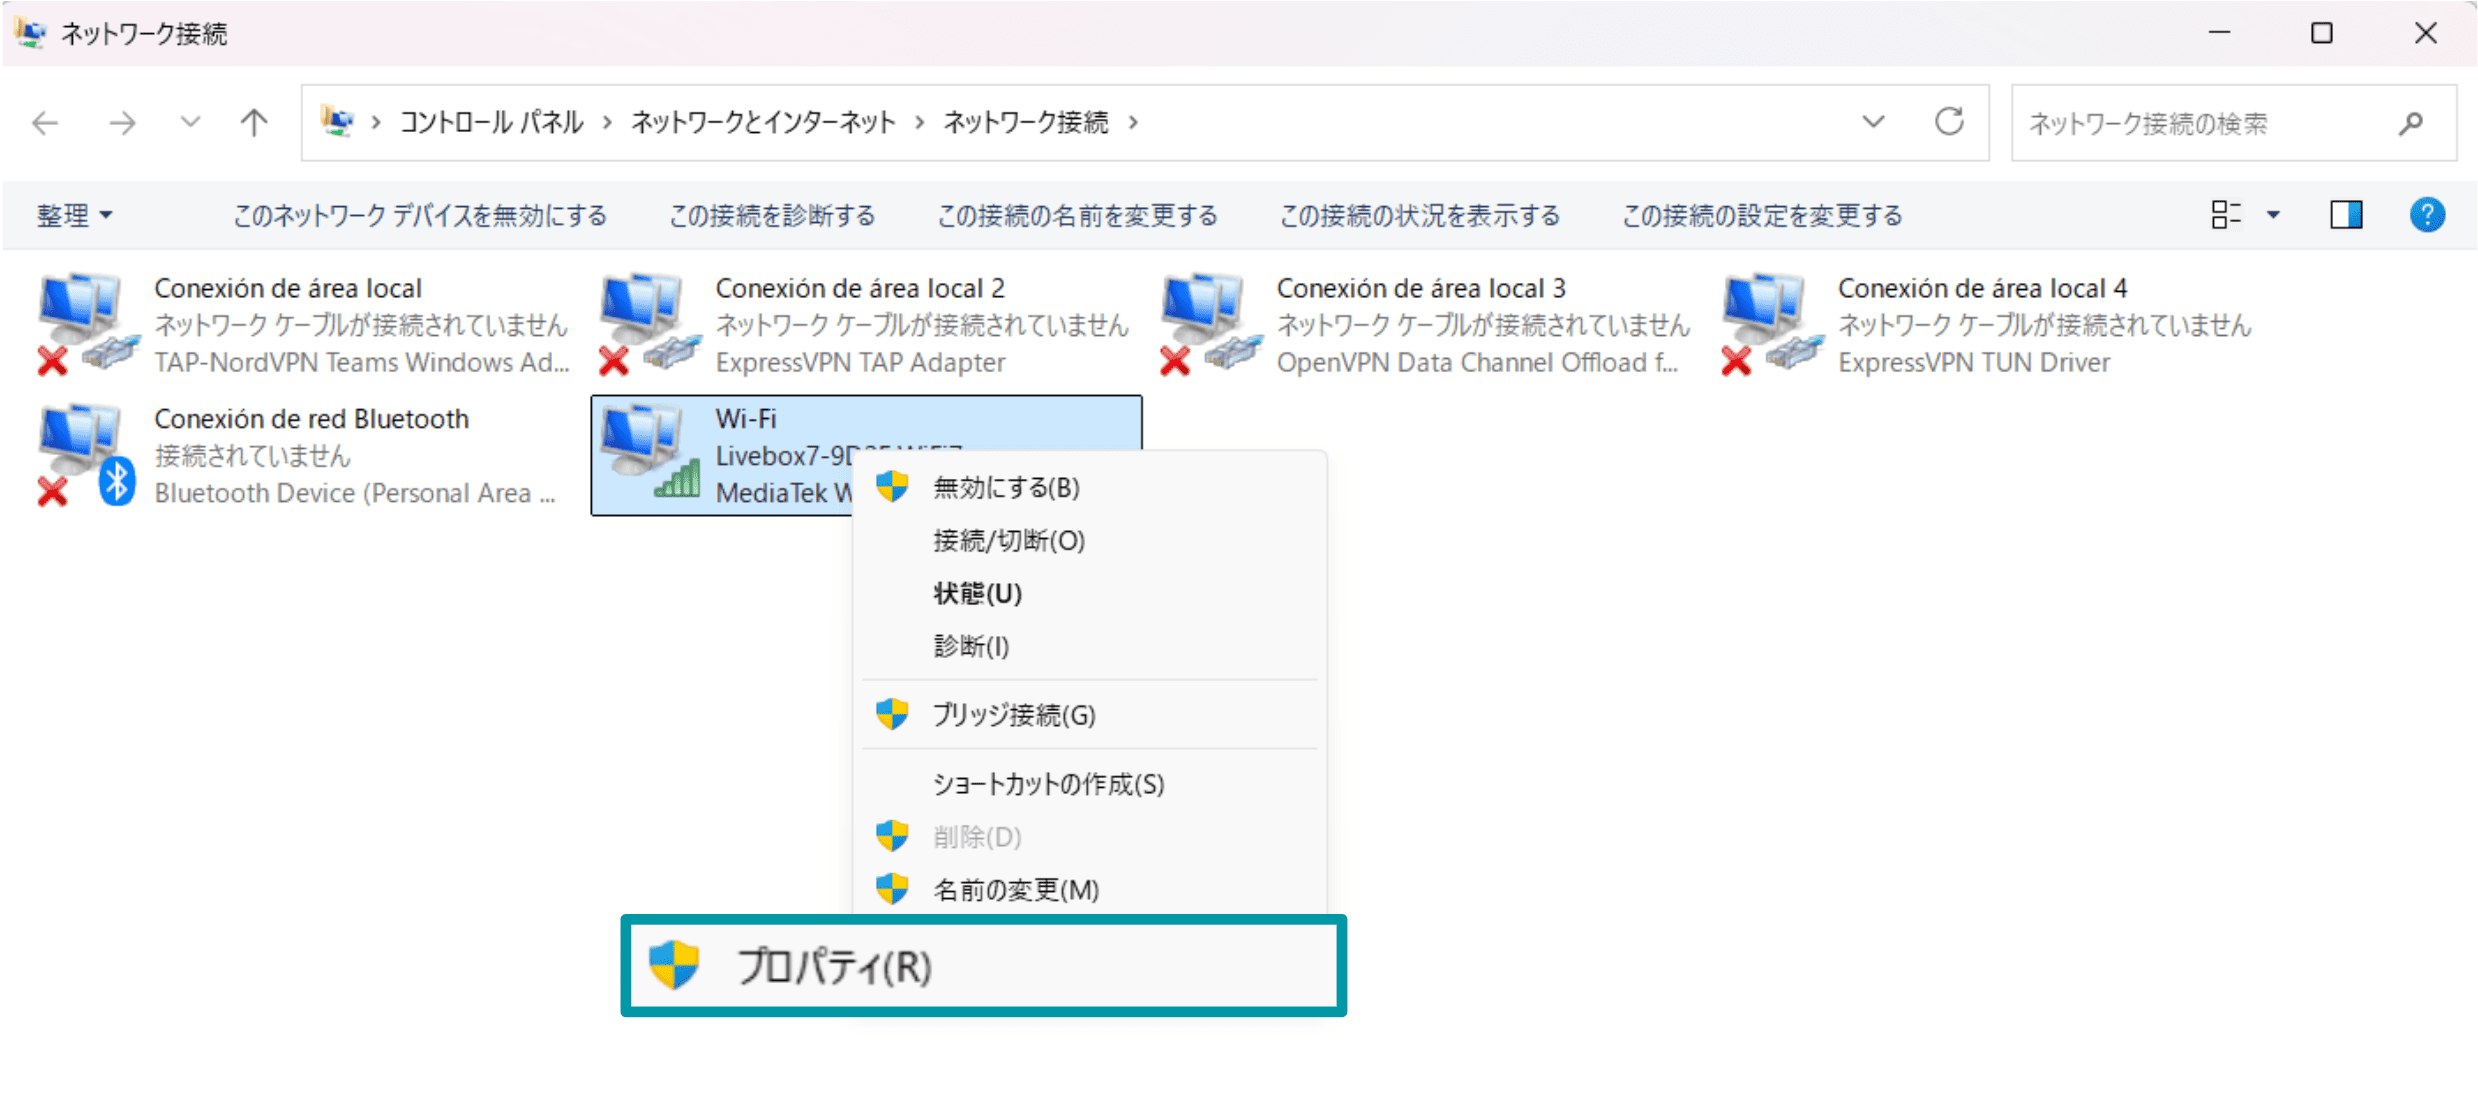Toggle the preview pane
Viewport: 2478px width, 1108px height.
(2345, 214)
